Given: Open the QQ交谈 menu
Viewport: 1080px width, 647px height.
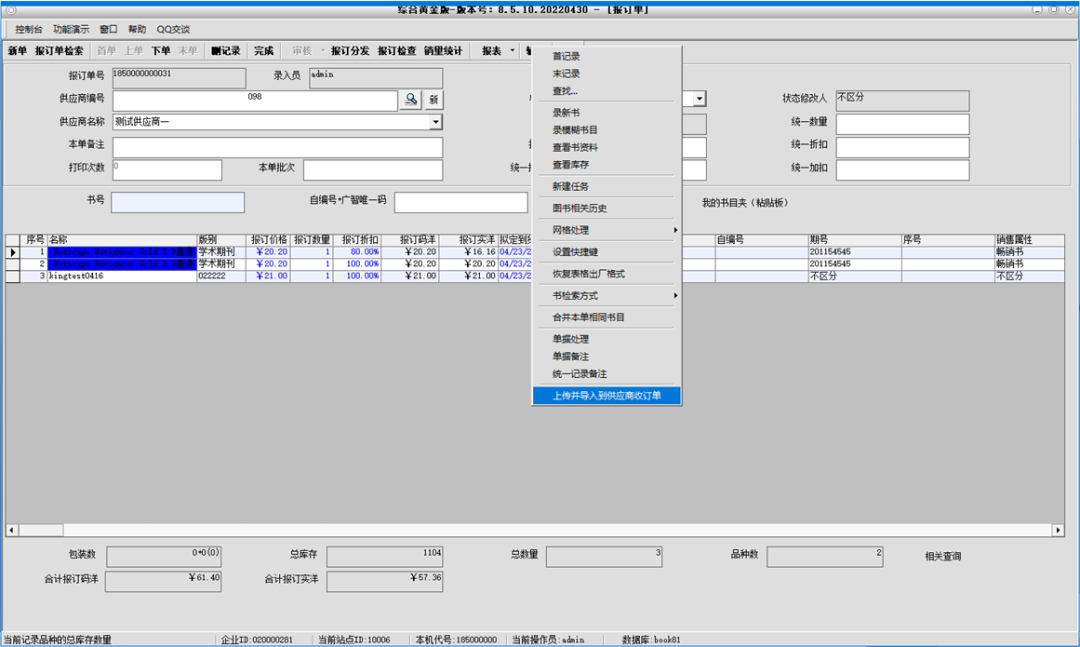Looking at the screenshot, I should point(173,29).
